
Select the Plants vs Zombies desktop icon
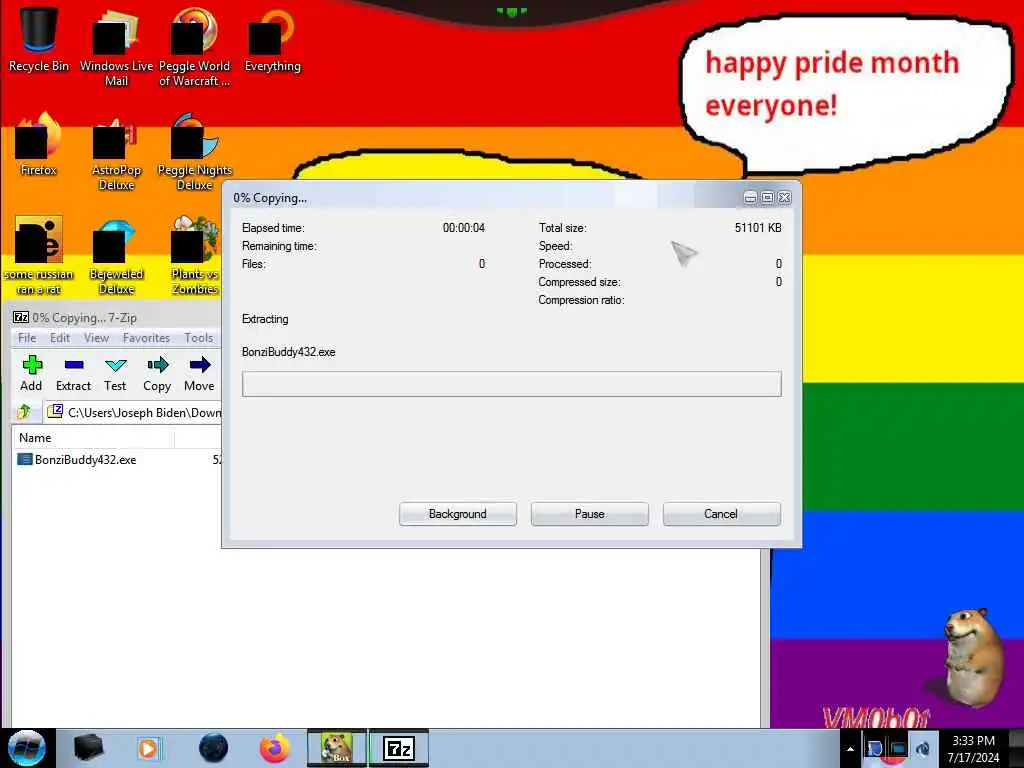pos(195,256)
